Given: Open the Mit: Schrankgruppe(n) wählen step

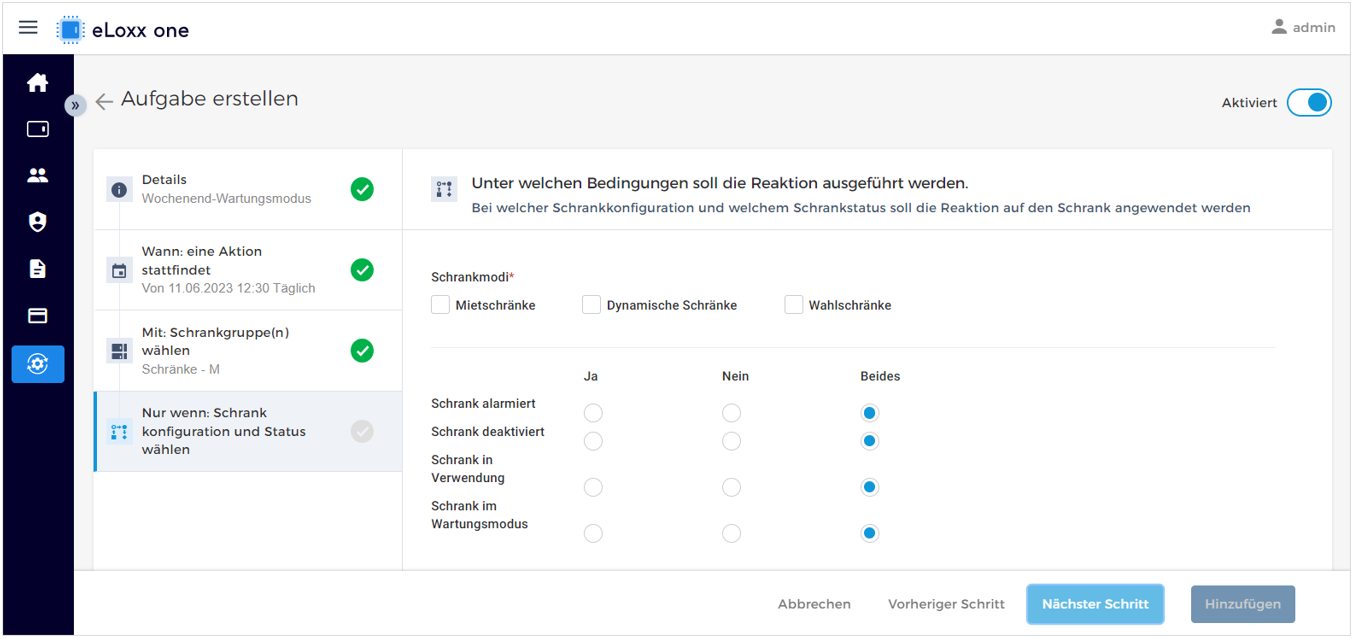Looking at the screenshot, I should click(248, 351).
